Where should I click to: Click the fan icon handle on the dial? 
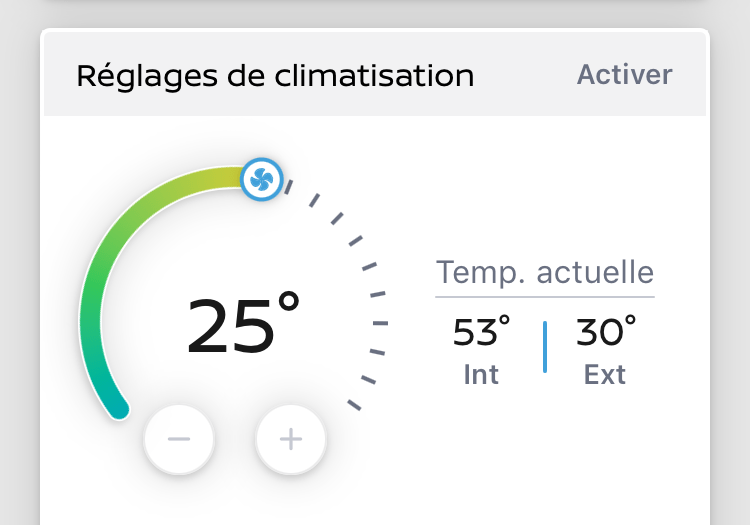[261, 179]
